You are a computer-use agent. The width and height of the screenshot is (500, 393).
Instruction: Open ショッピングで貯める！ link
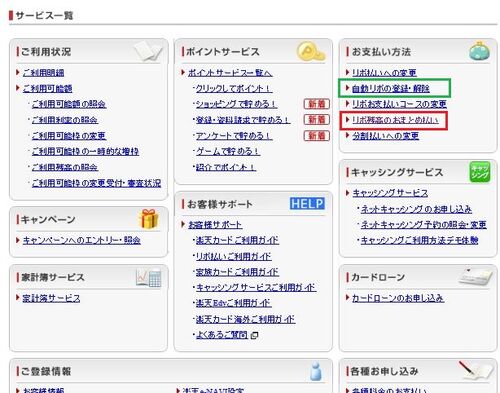pos(236,104)
